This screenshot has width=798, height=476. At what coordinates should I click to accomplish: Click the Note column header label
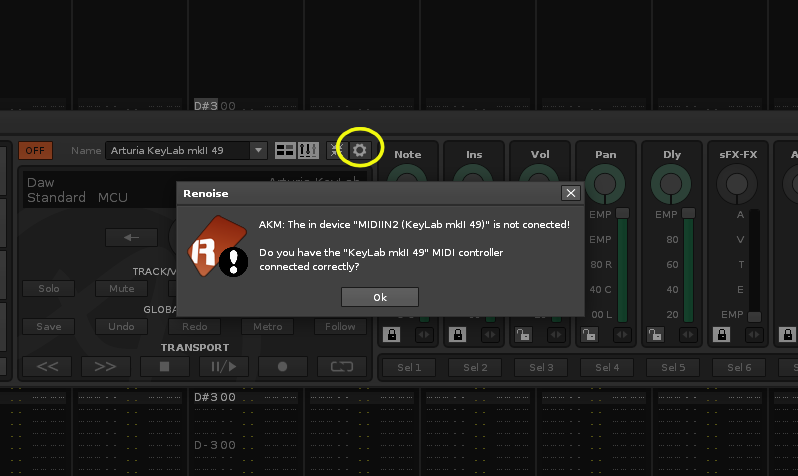click(x=408, y=154)
